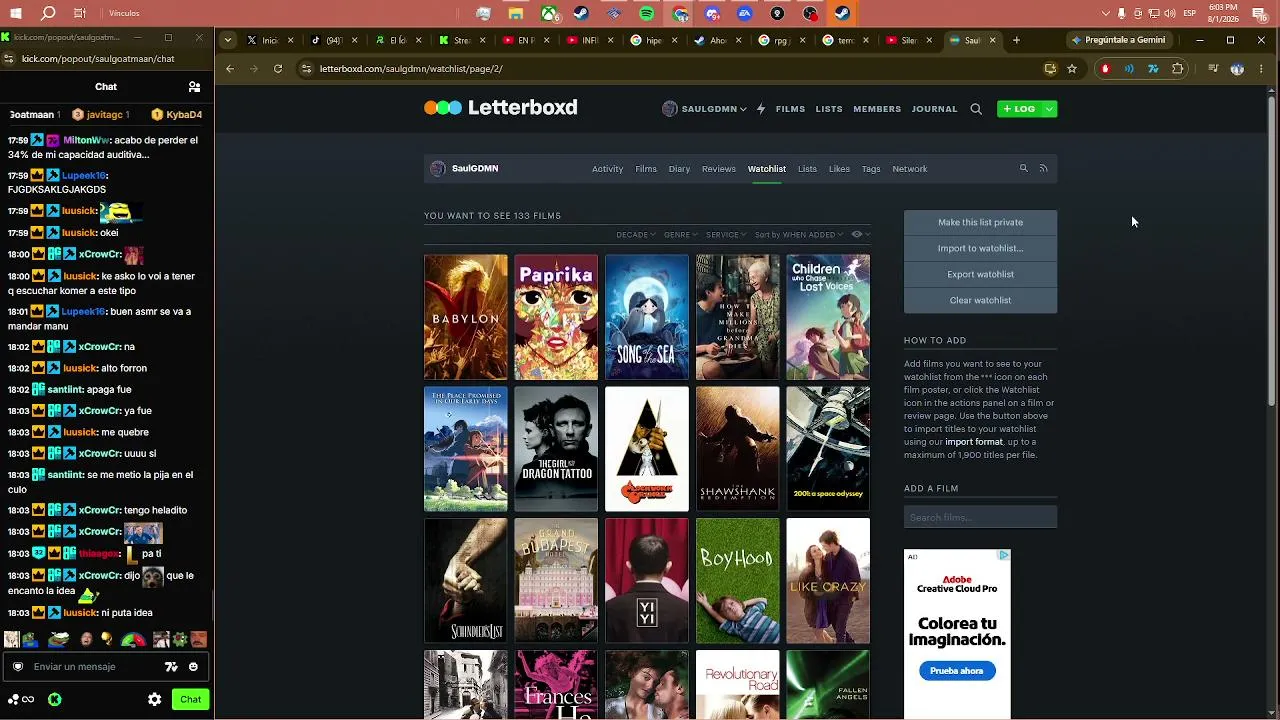Reload the Letterboxd page
This screenshot has height=720, width=1280.
[x=278, y=69]
